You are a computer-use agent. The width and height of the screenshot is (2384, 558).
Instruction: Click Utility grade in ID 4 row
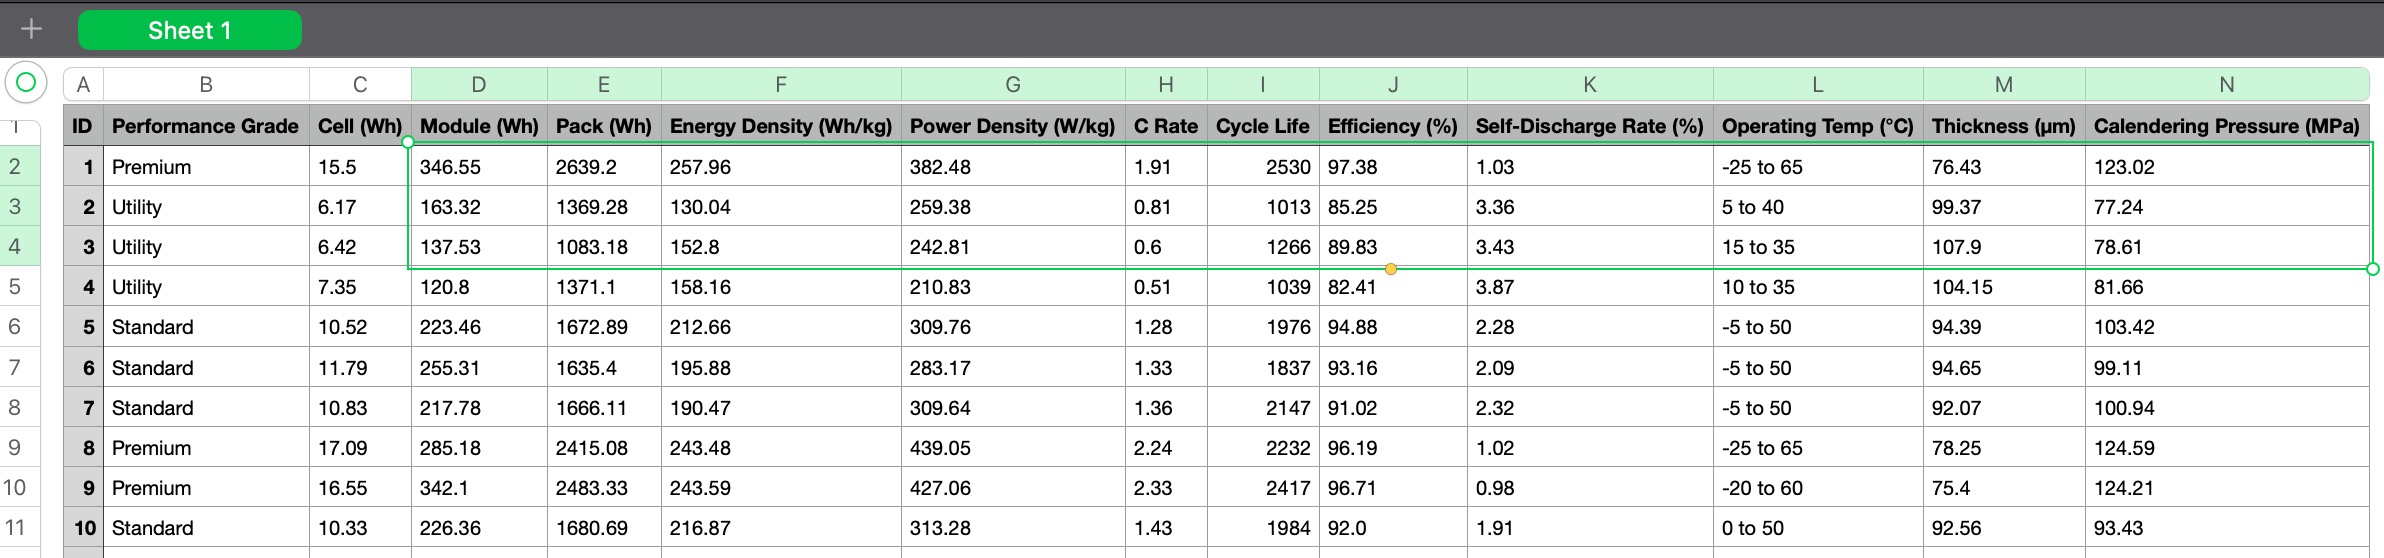click(x=206, y=287)
